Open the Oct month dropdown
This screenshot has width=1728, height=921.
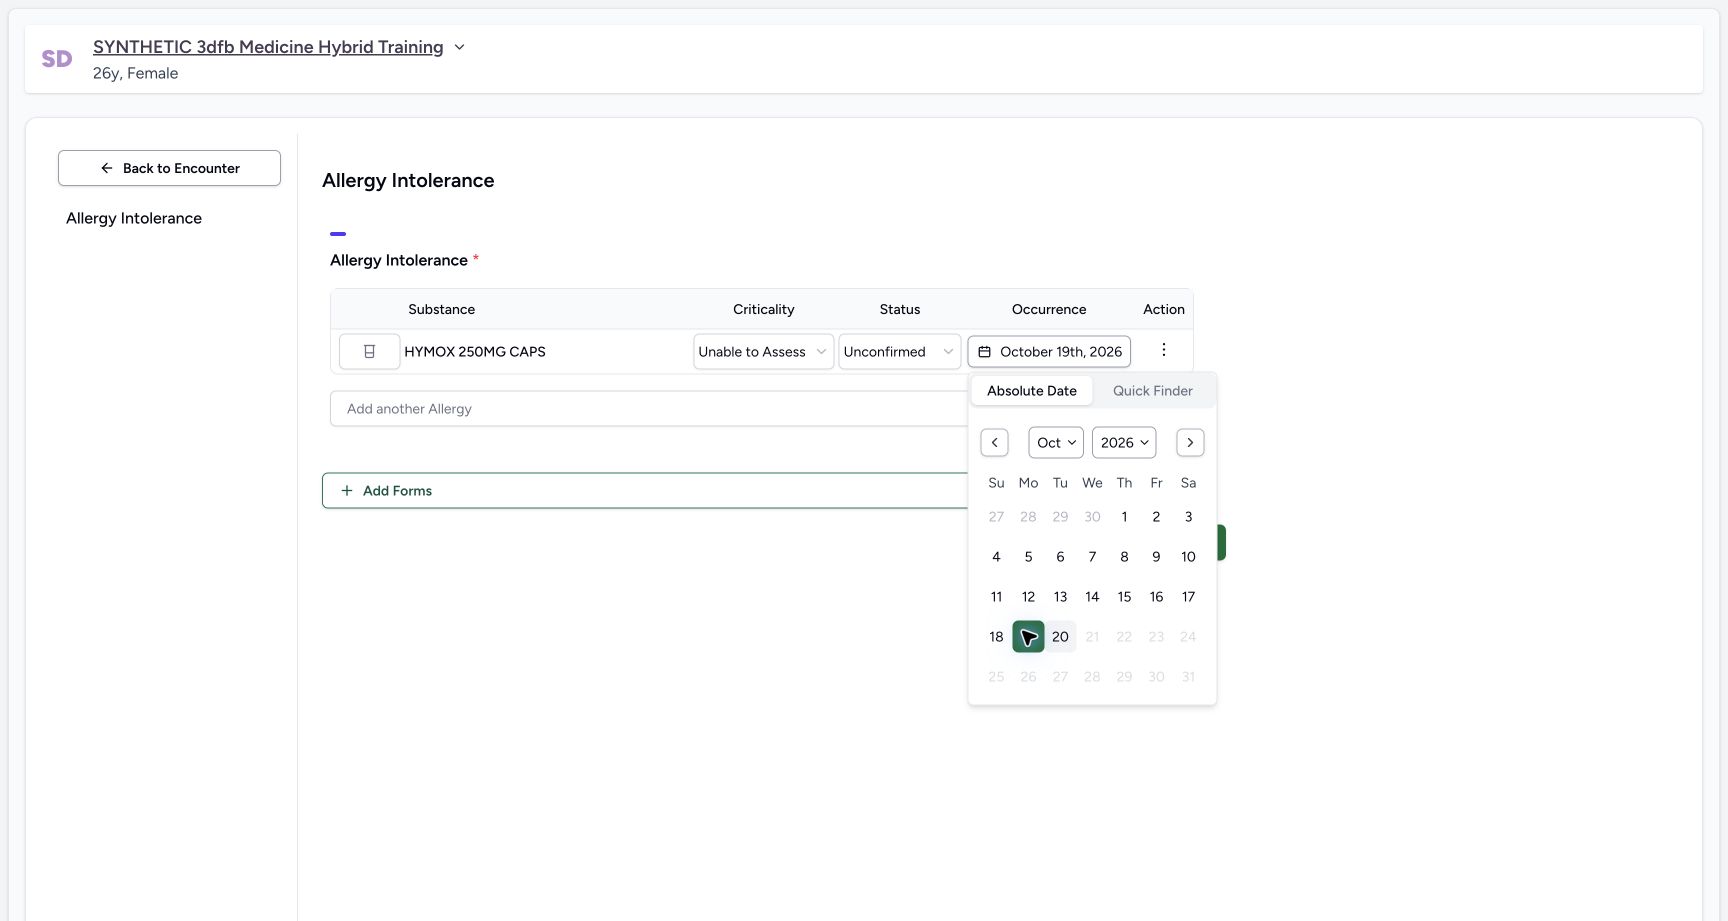click(1056, 443)
